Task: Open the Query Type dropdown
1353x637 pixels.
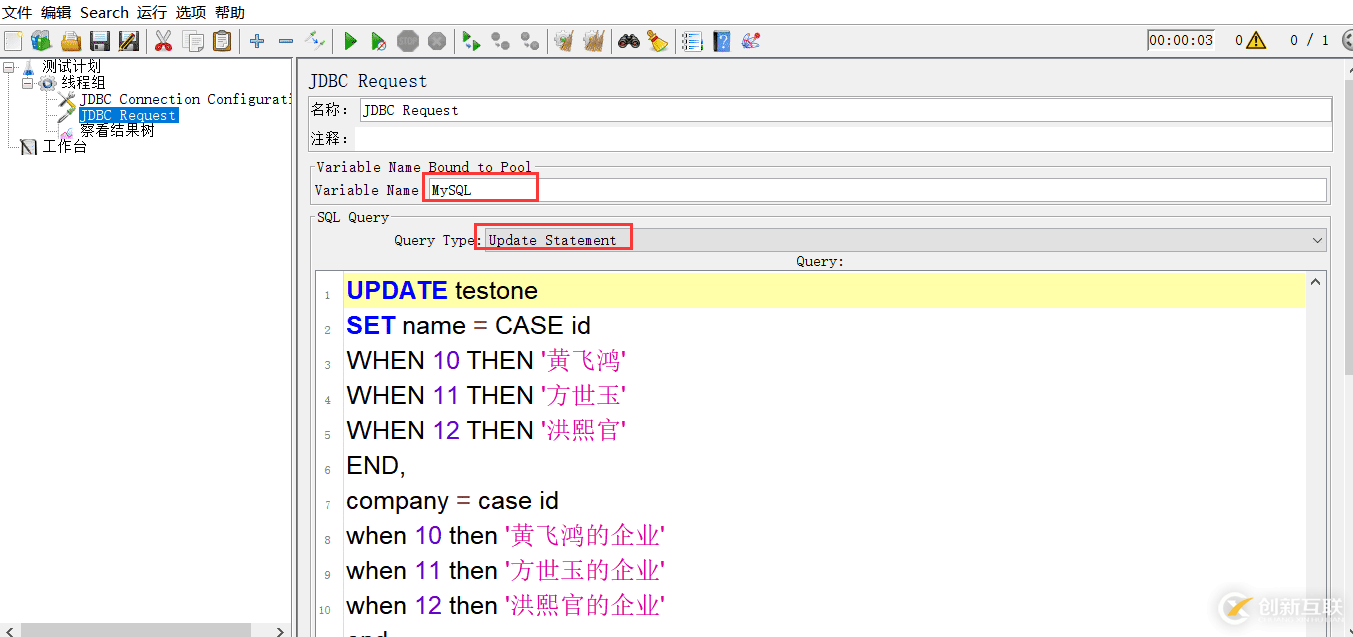Action: [x=906, y=240]
